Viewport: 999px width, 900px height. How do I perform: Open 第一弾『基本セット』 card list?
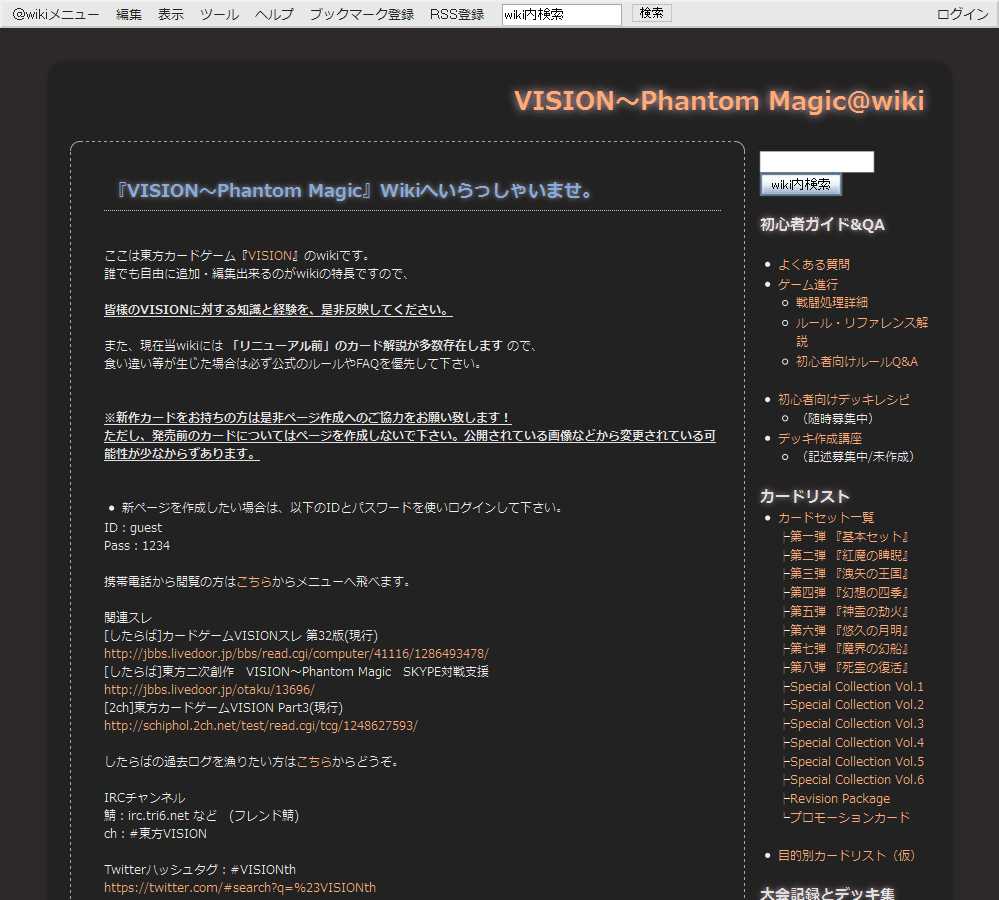coord(849,537)
